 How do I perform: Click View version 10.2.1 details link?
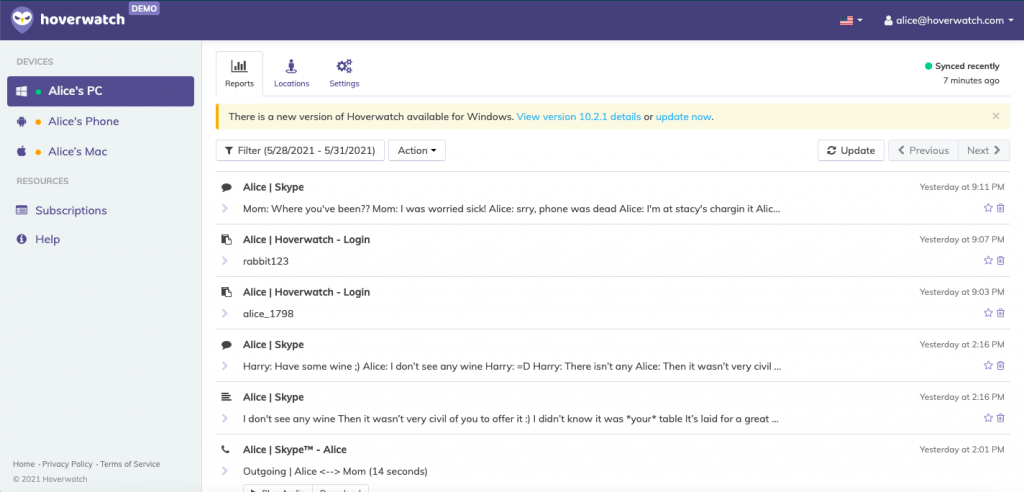(x=579, y=117)
